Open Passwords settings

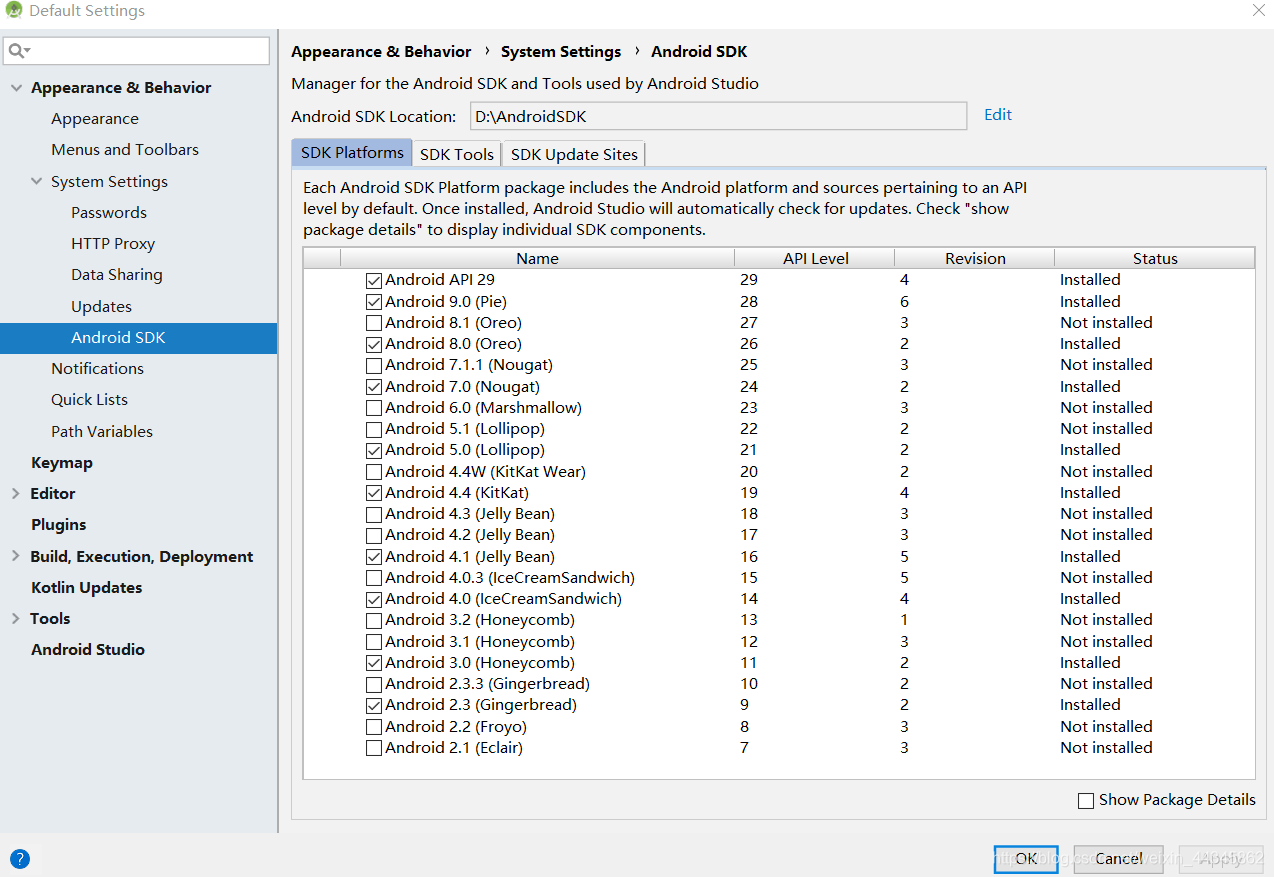point(109,213)
